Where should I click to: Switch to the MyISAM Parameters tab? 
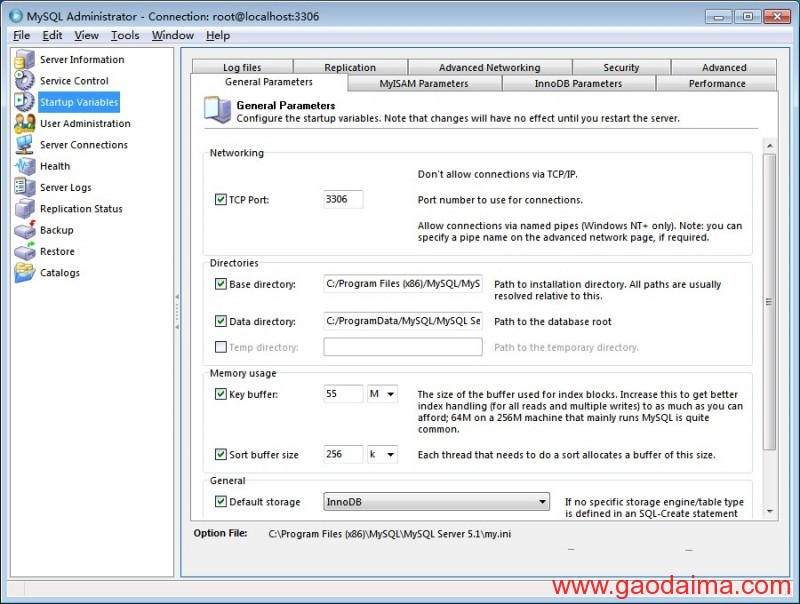coord(424,84)
